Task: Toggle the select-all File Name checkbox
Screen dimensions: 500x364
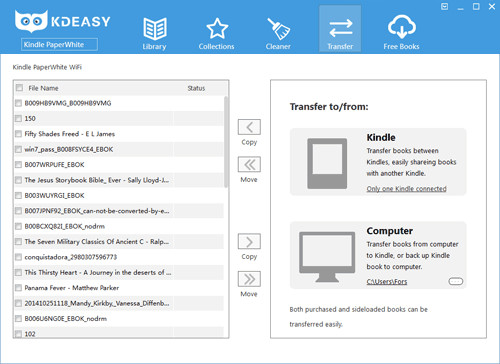Action: (20, 88)
